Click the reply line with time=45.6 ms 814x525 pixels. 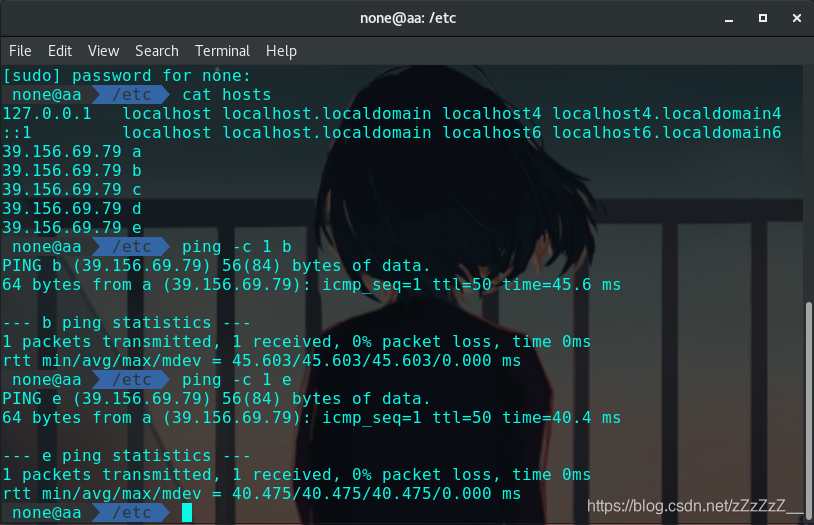pos(311,285)
